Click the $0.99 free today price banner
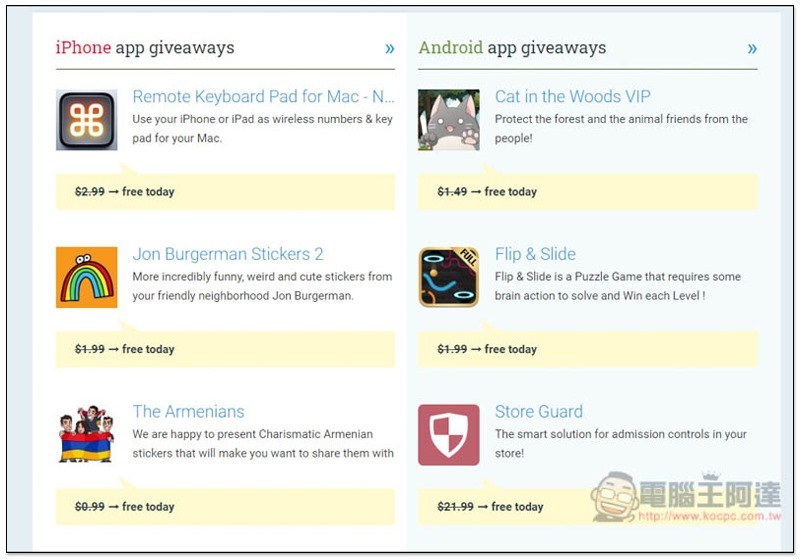The image size is (800, 559). click(x=225, y=506)
